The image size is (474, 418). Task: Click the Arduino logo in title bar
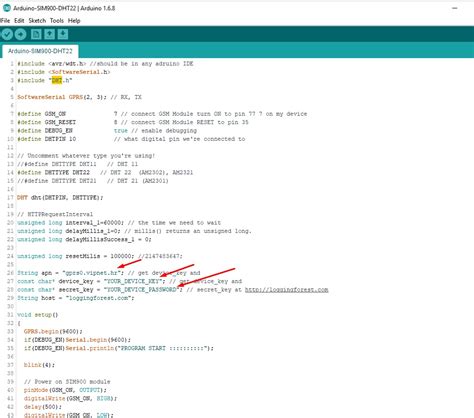6,8
